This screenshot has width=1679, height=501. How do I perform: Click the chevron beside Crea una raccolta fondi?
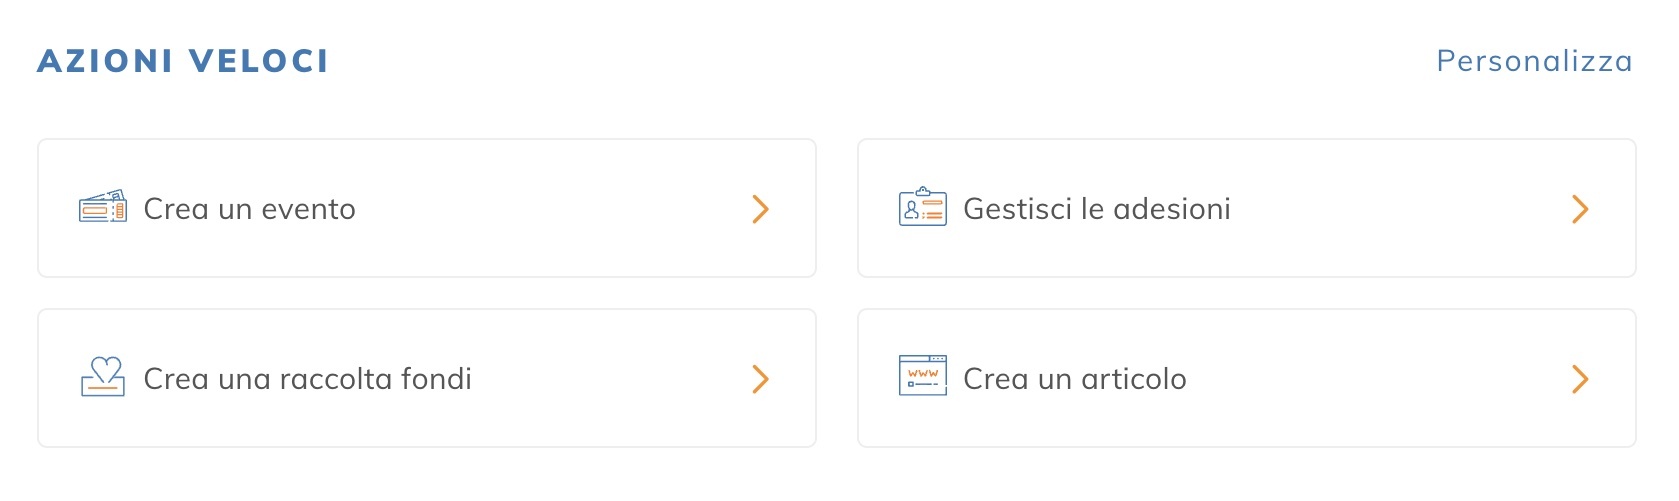760,379
